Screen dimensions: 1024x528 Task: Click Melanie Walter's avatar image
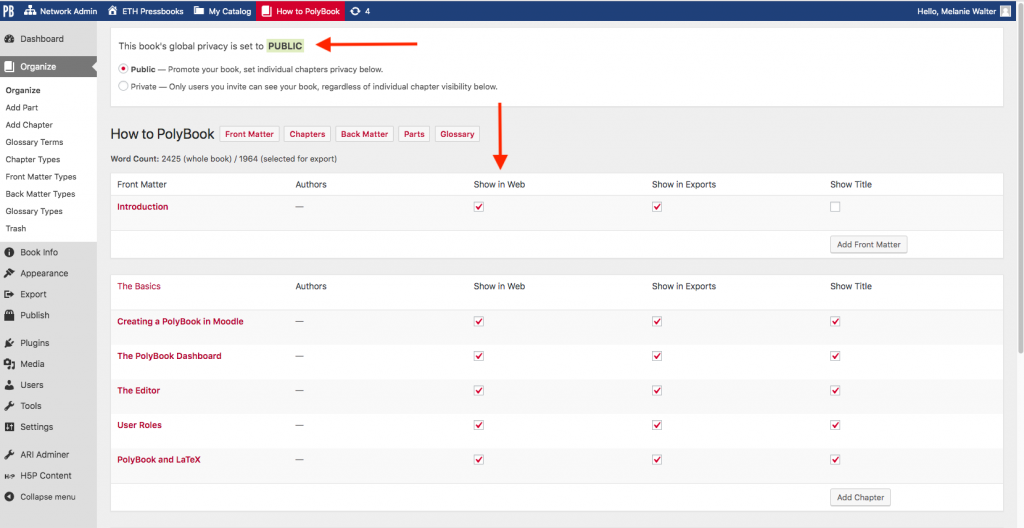tap(1006, 11)
